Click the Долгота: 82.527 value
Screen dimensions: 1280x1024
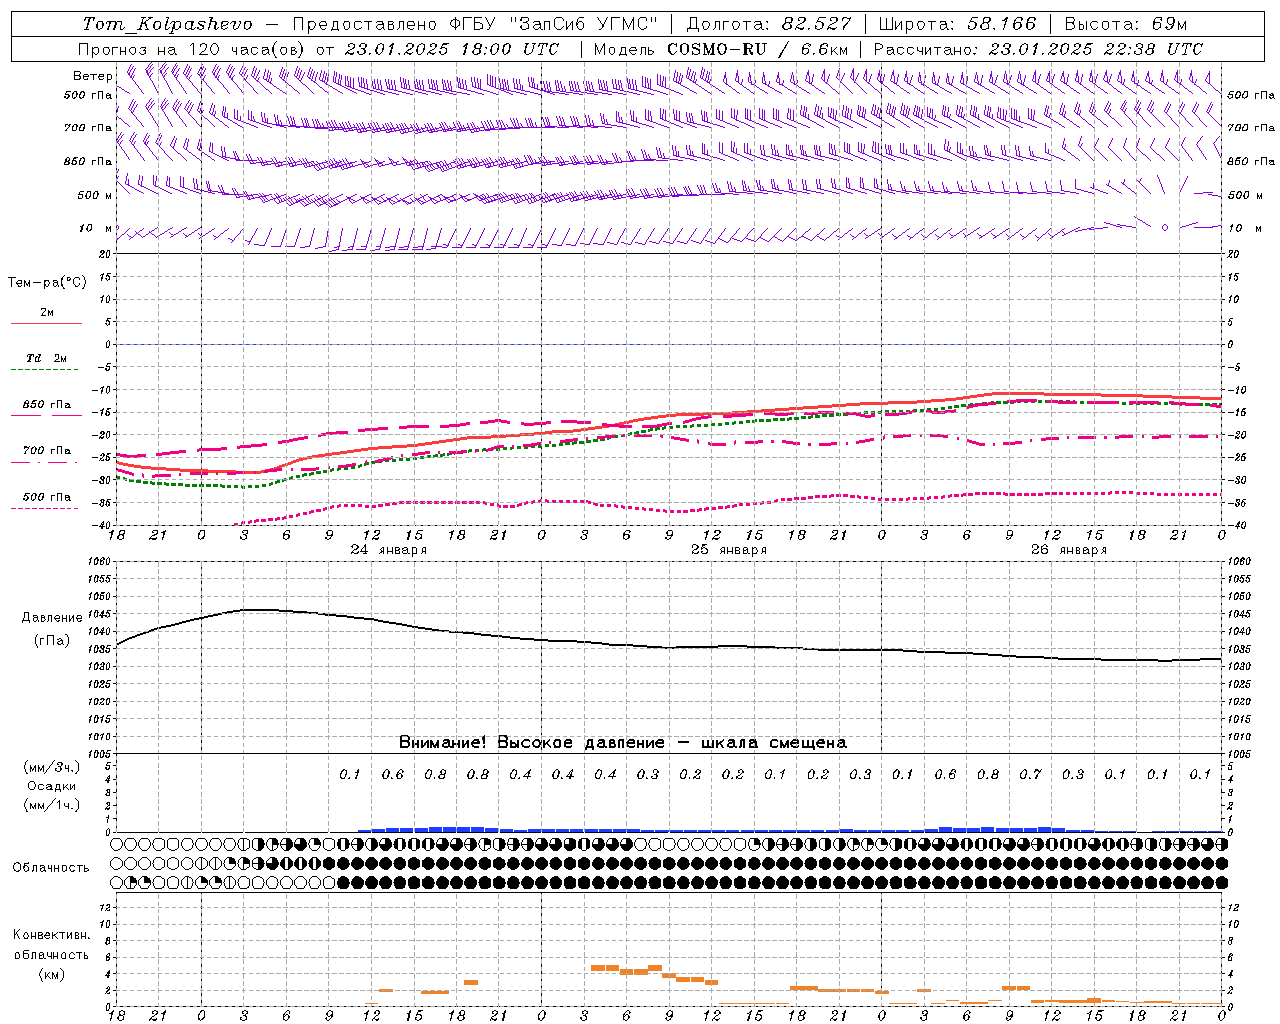pos(770,24)
